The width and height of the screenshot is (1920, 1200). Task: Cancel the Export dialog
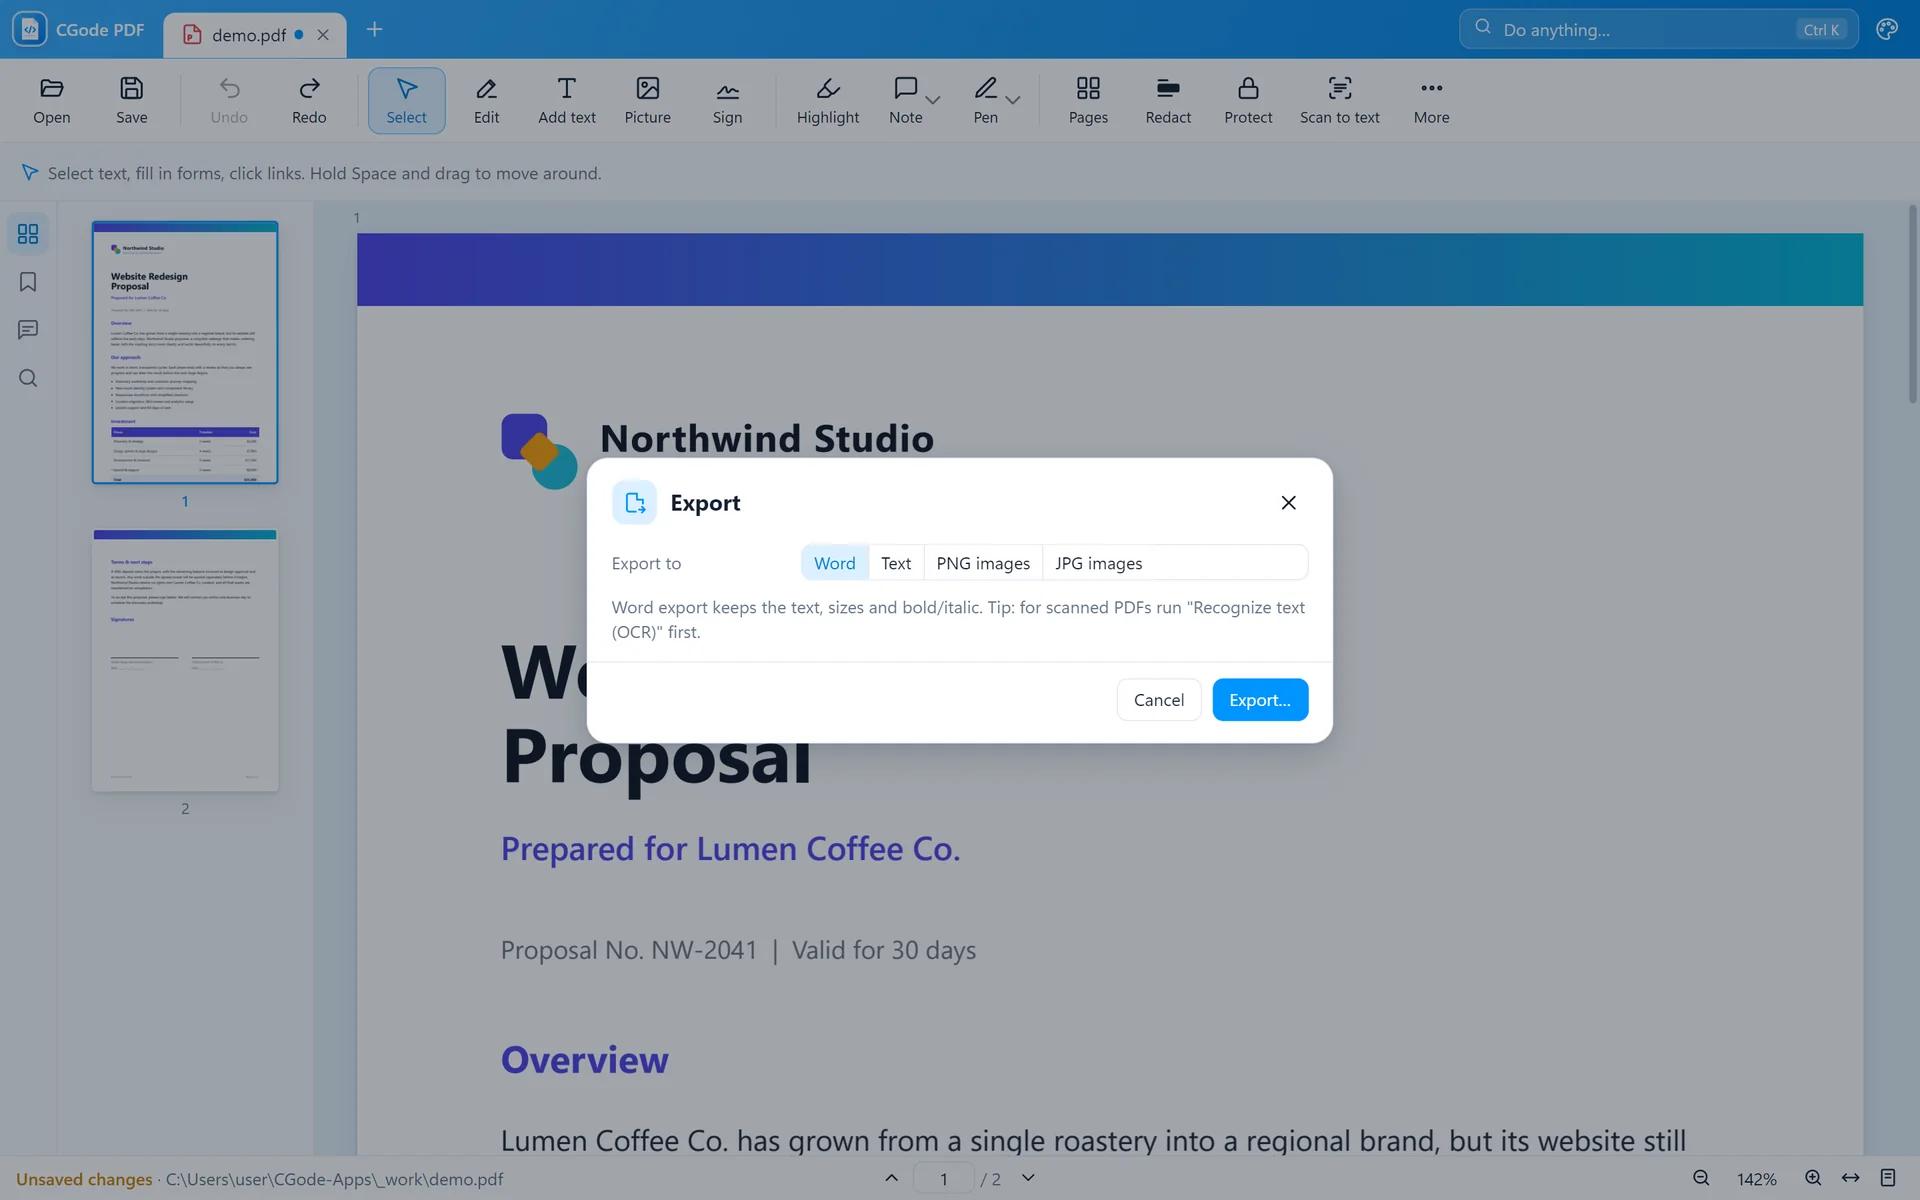click(x=1159, y=700)
